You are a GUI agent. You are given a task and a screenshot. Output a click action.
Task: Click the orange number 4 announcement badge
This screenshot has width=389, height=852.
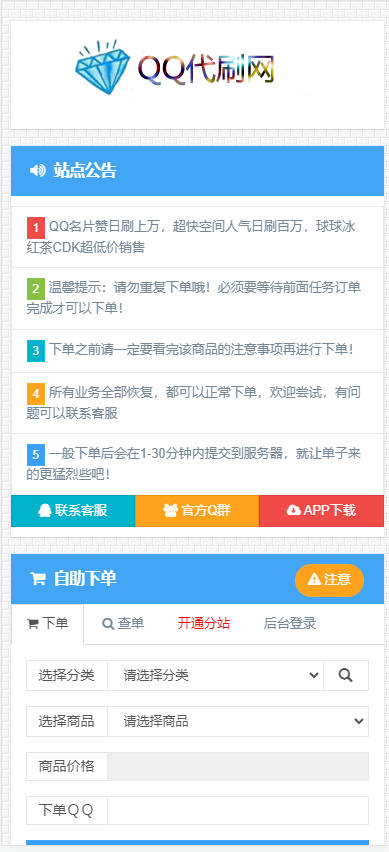coord(35,393)
